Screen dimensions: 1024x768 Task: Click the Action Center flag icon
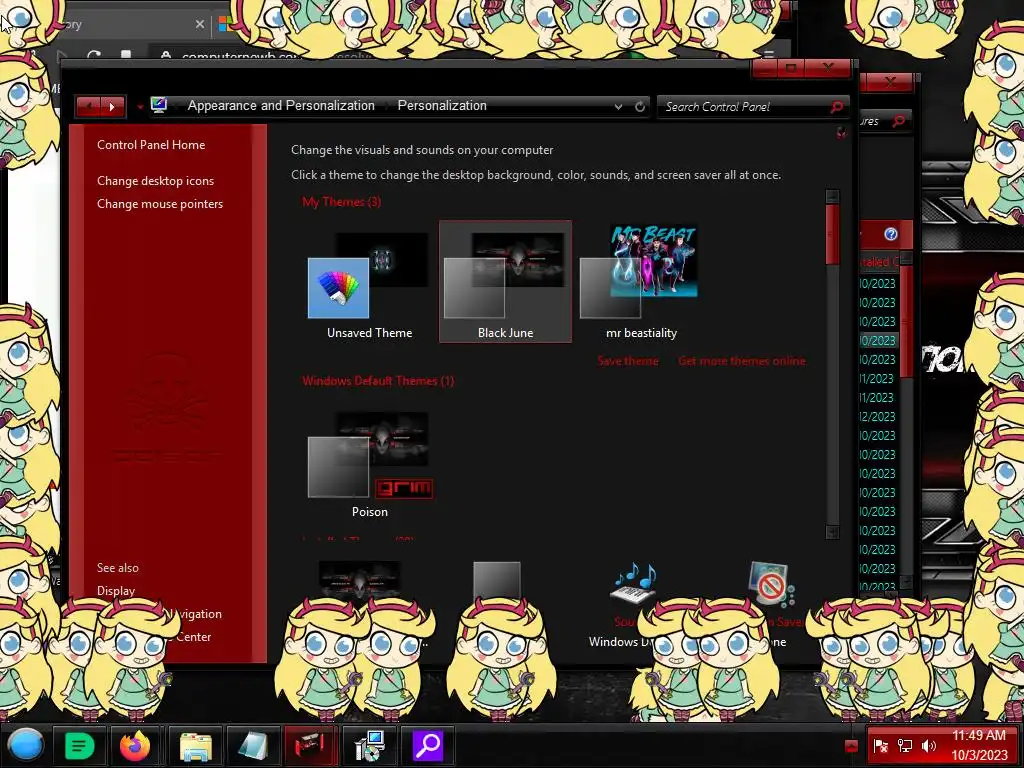pos(880,746)
